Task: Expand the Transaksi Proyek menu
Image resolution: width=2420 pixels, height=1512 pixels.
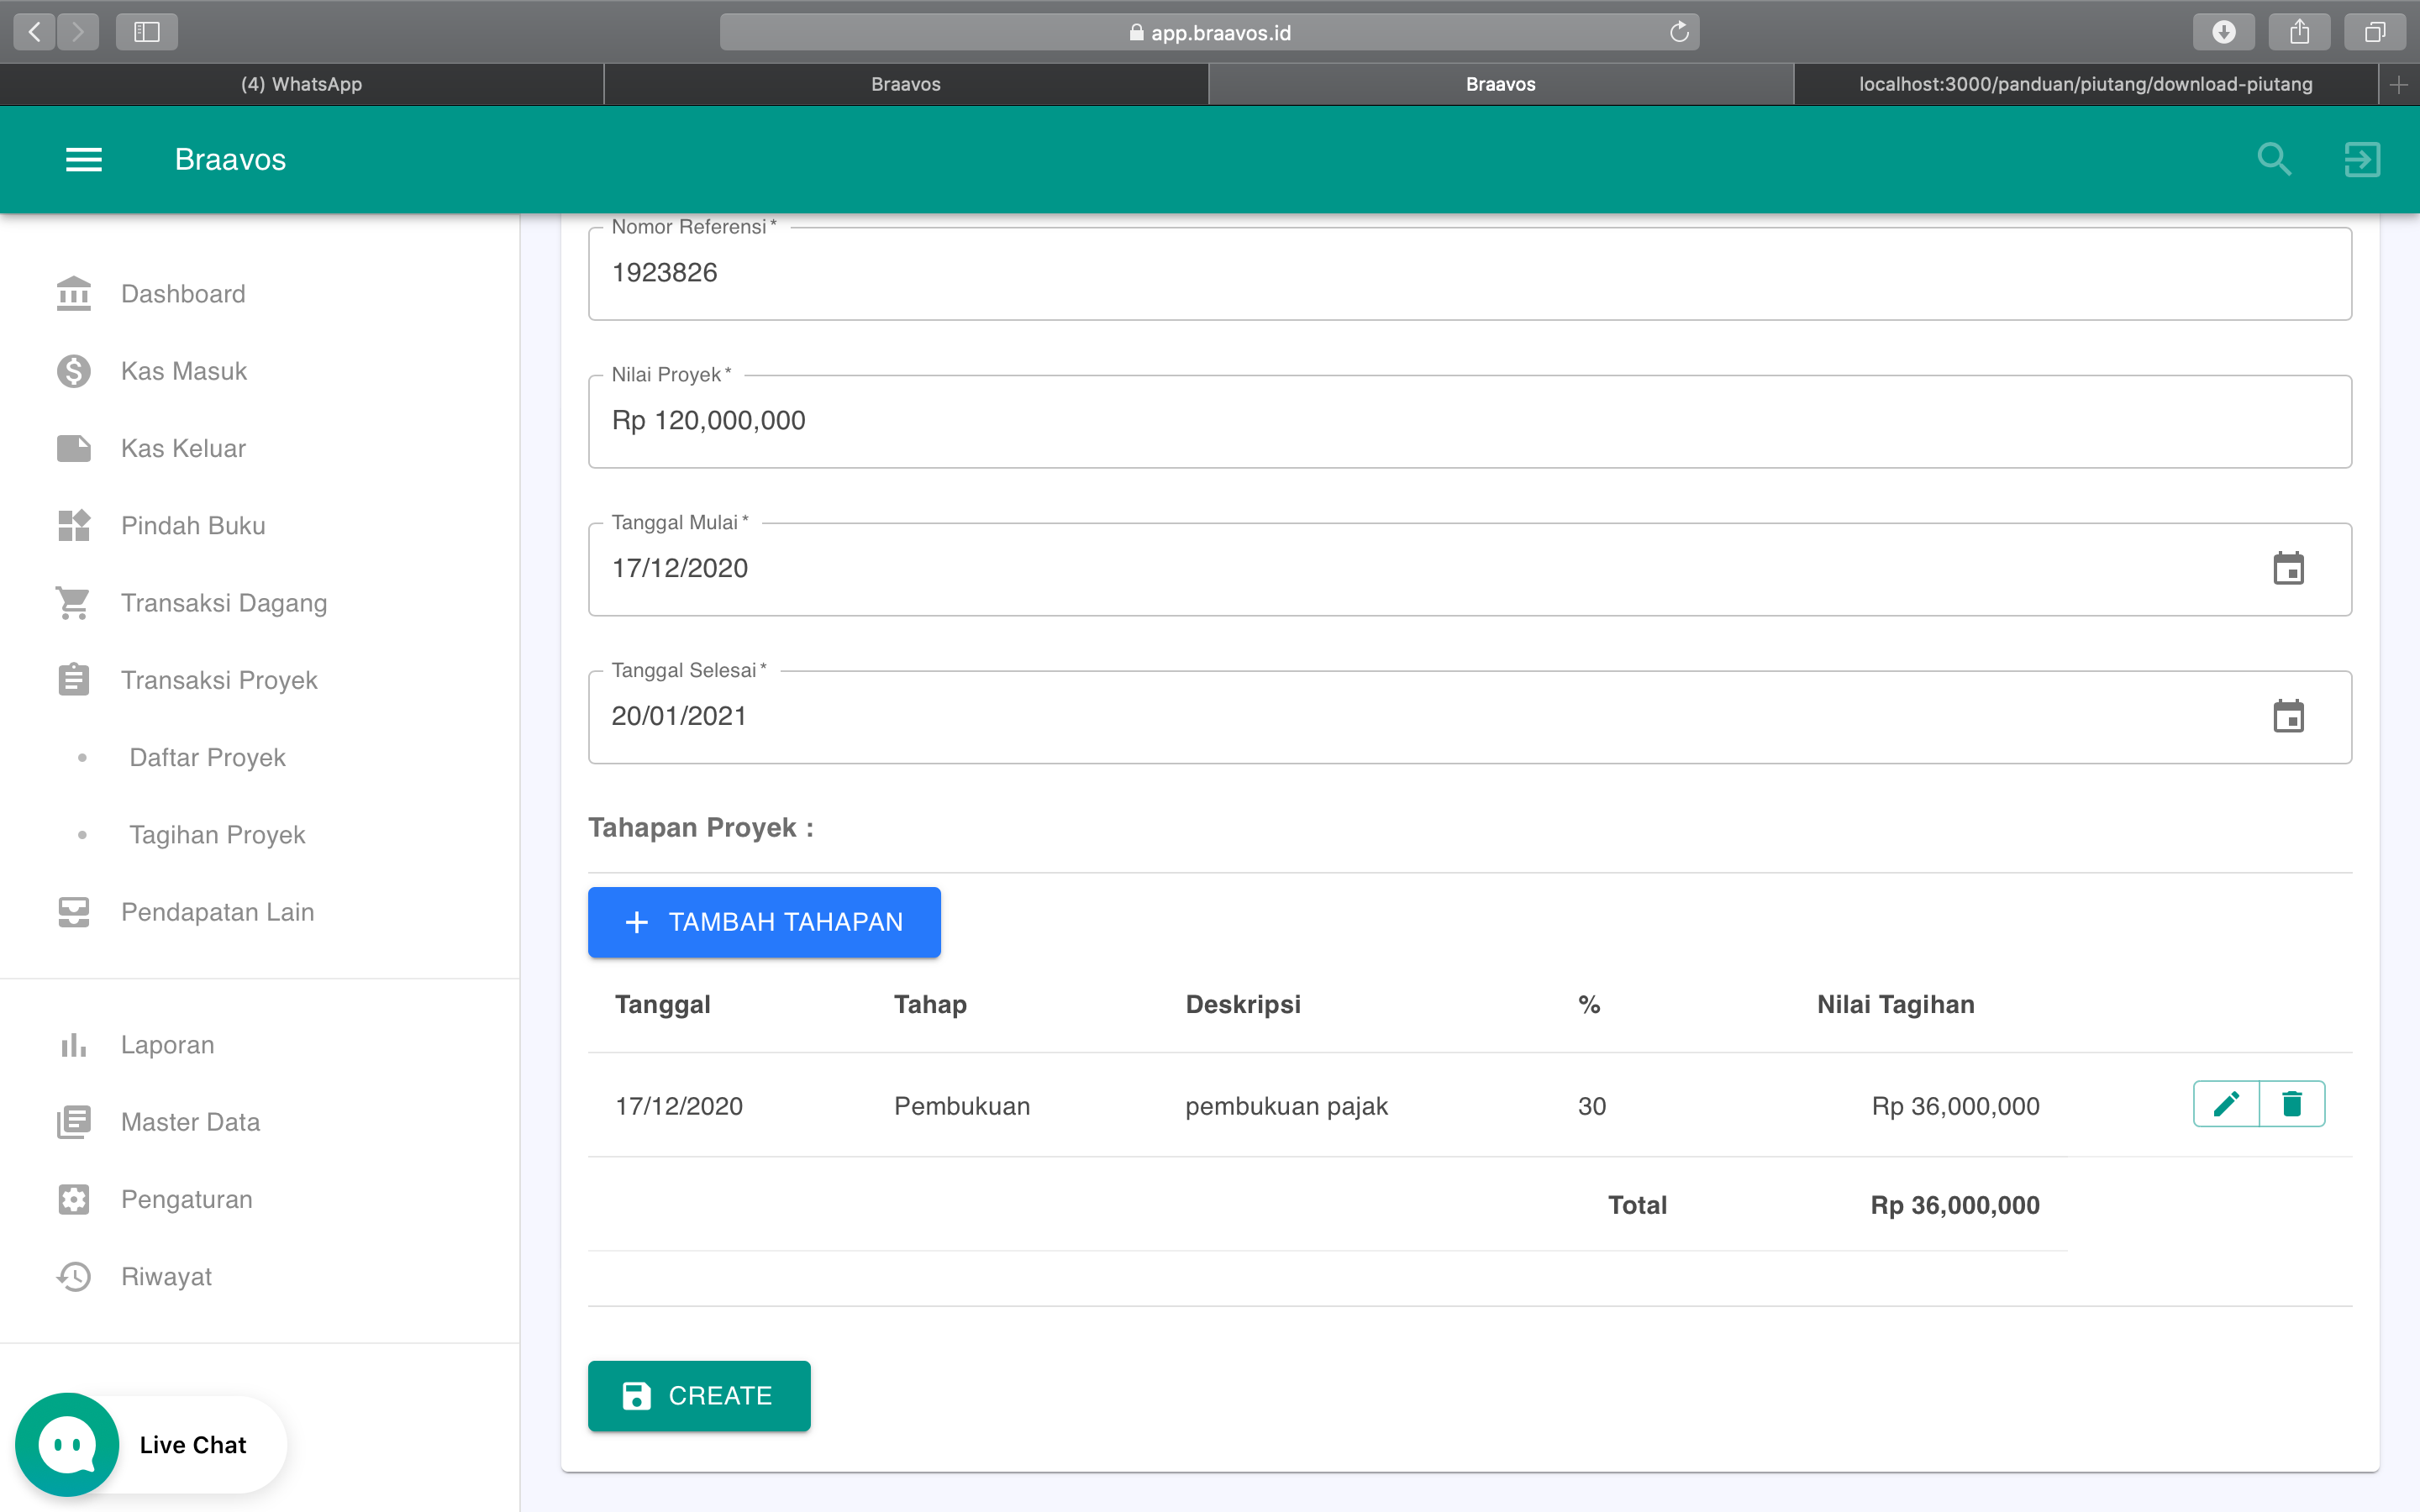Action: (219, 680)
